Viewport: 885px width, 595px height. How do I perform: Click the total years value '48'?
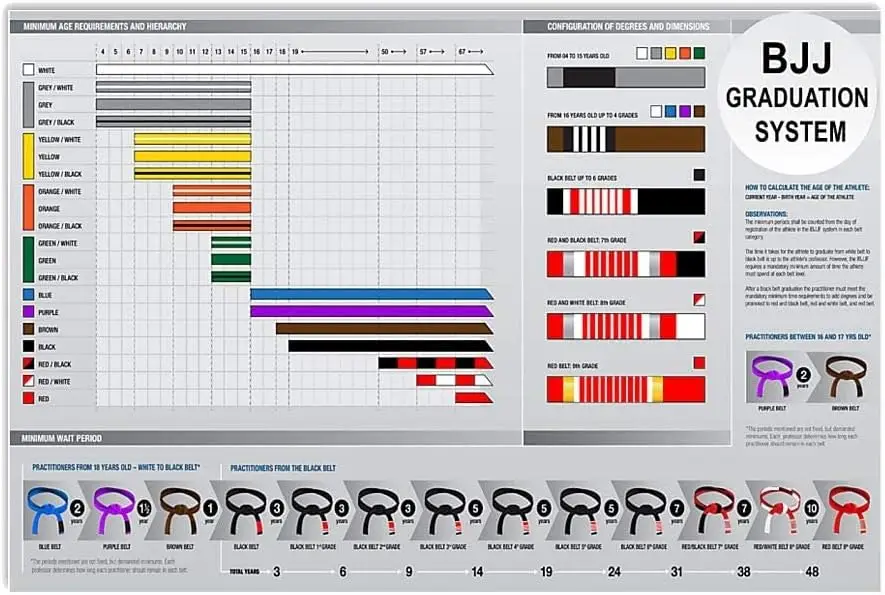[x=812, y=572]
